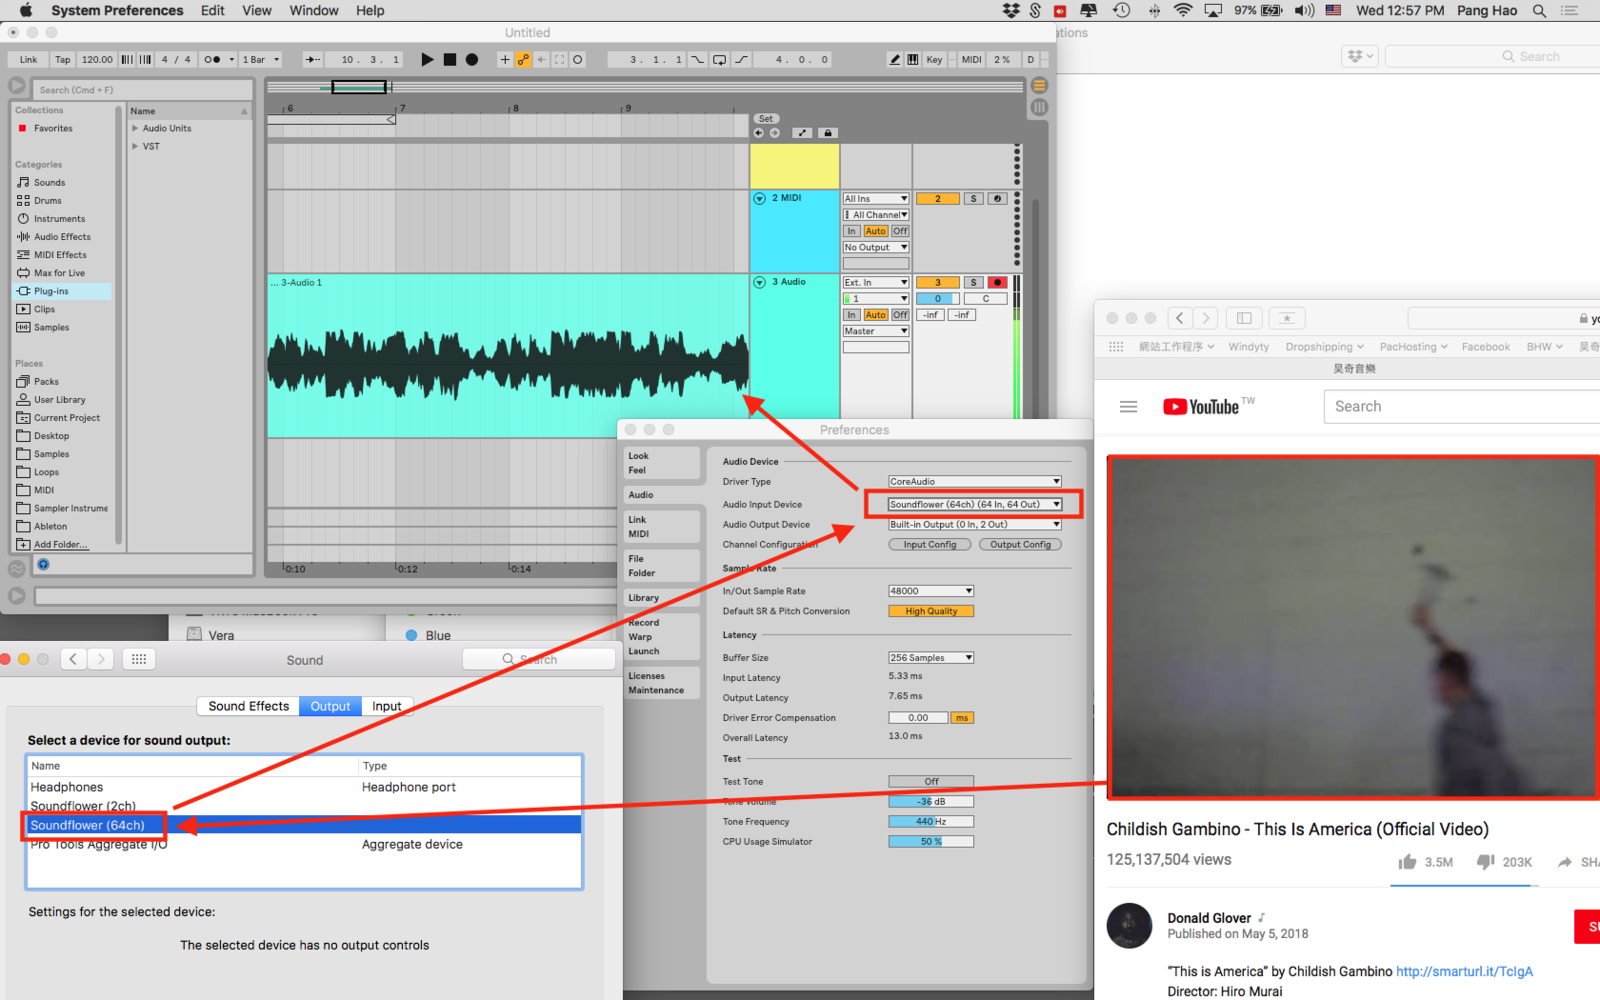Click the Stop button in the transport bar
1600x1000 pixels.
click(x=450, y=60)
